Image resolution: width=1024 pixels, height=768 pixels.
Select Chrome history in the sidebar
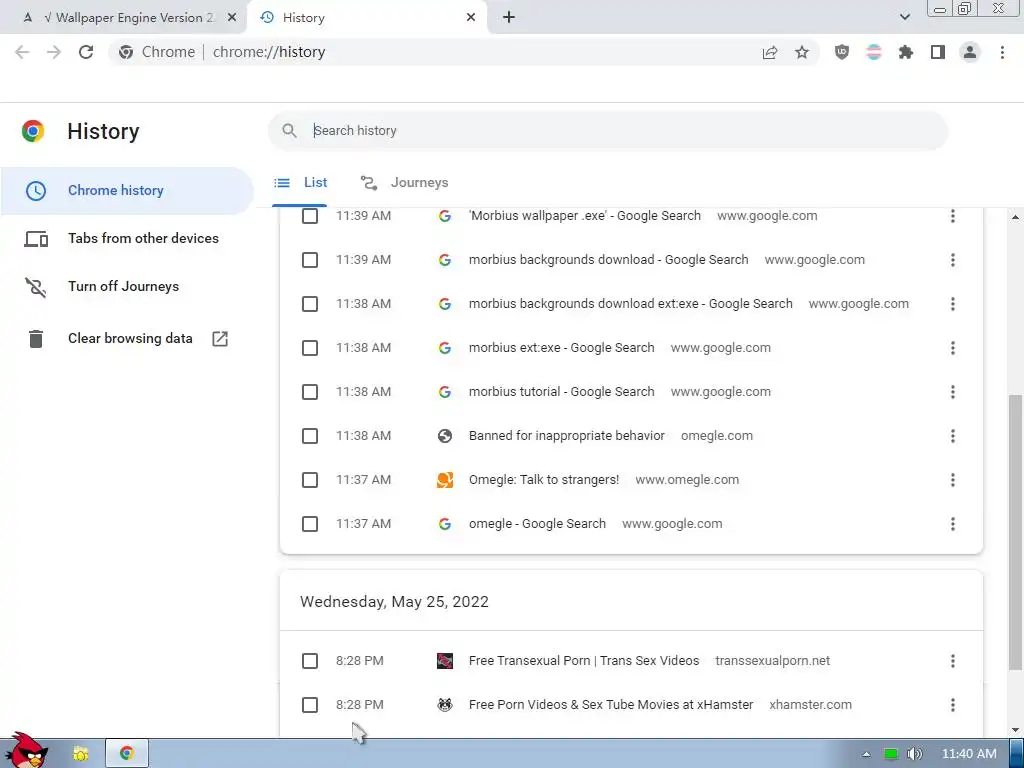(x=127, y=191)
